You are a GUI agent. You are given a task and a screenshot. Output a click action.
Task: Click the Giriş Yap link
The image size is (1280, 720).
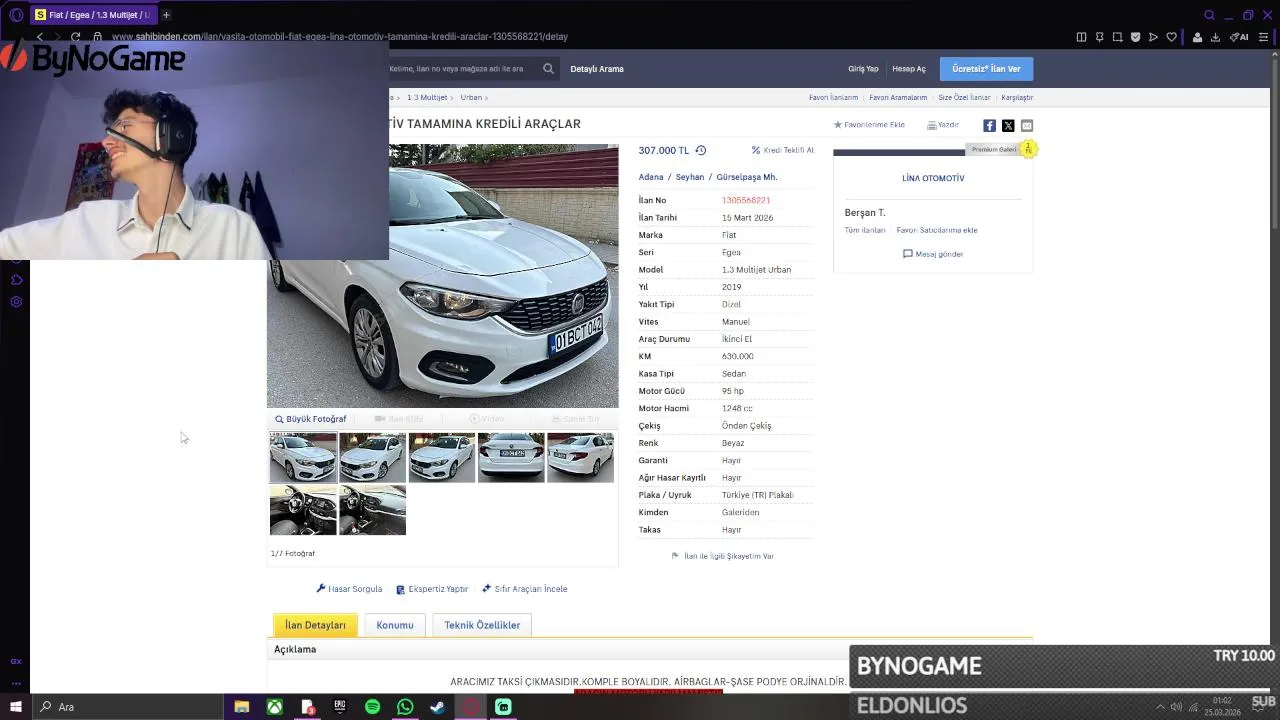[x=863, y=69]
